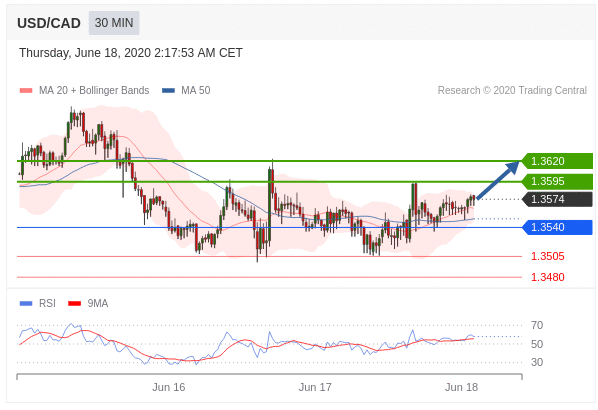598x410 pixels.
Task: Click the 1.3595 resistance price tag
Action: tap(557, 181)
